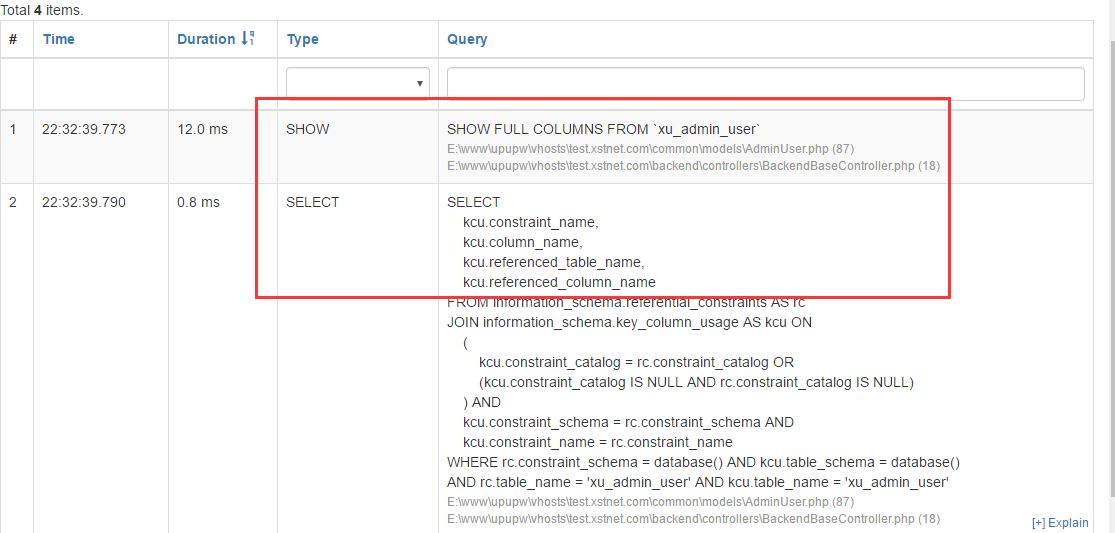Click the # column header

13,39
